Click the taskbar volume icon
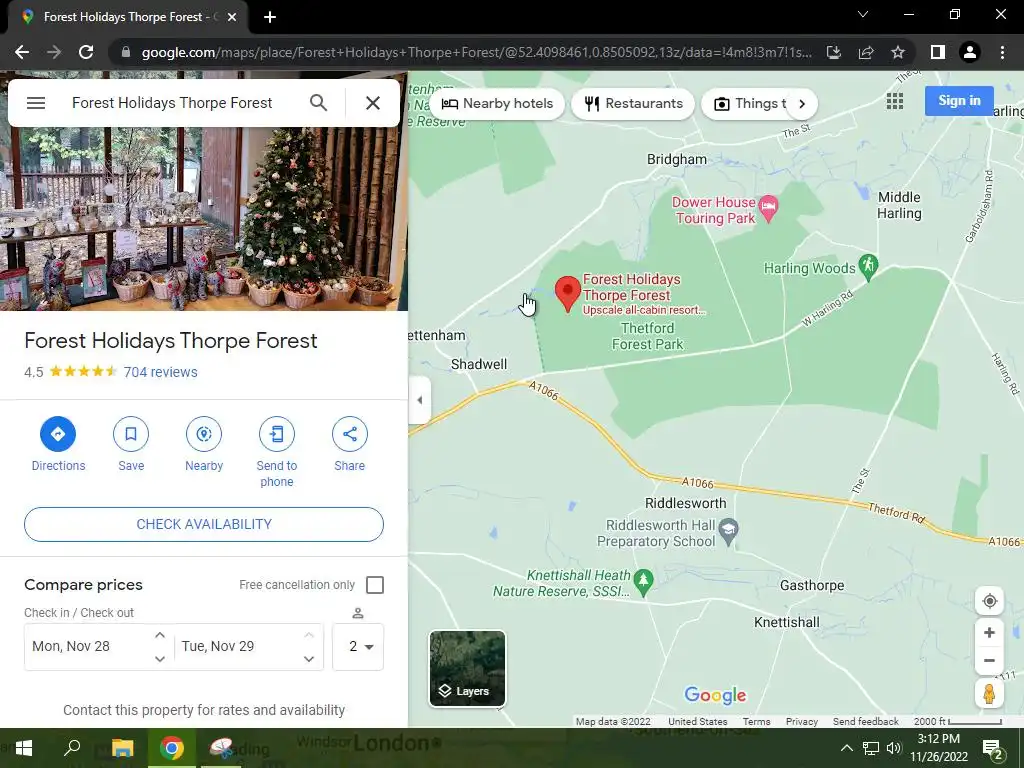This screenshot has height=768, width=1024. click(x=894, y=748)
